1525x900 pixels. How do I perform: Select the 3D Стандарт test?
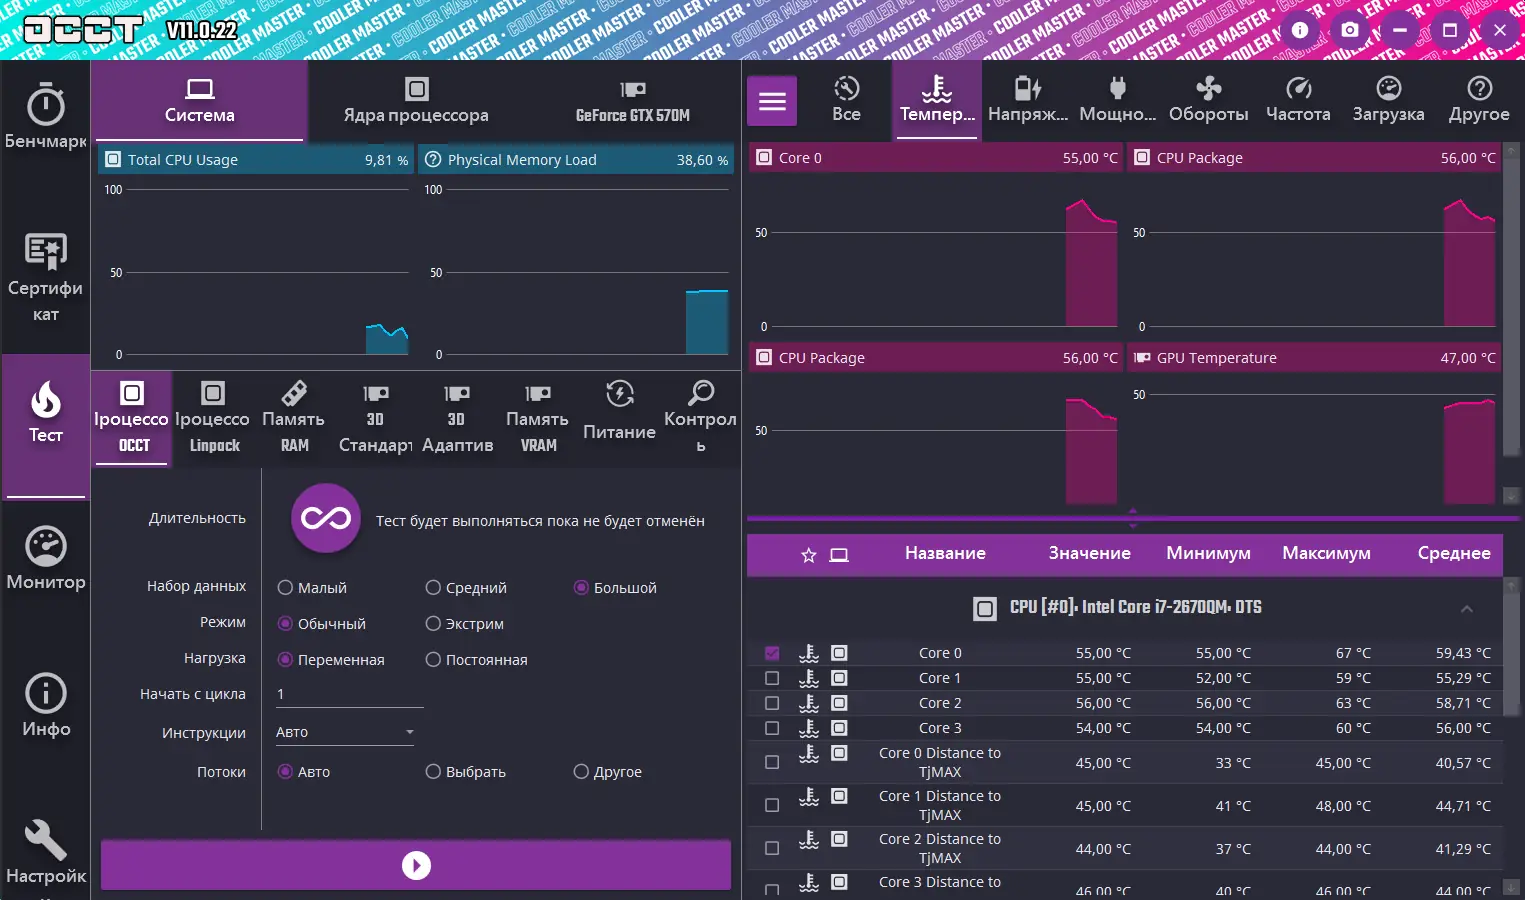point(375,418)
